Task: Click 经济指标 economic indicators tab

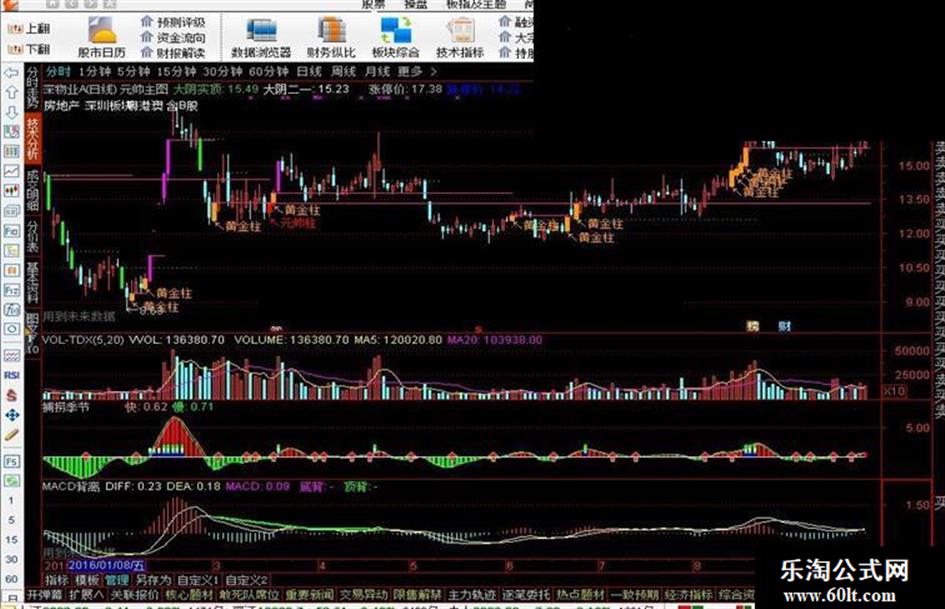Action: click(689, 595)
